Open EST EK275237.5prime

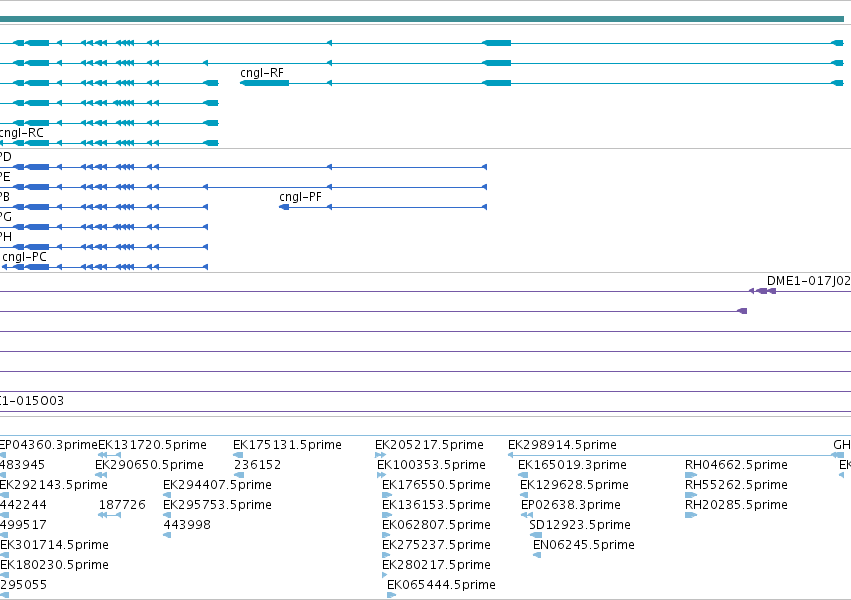pos(436,545)
